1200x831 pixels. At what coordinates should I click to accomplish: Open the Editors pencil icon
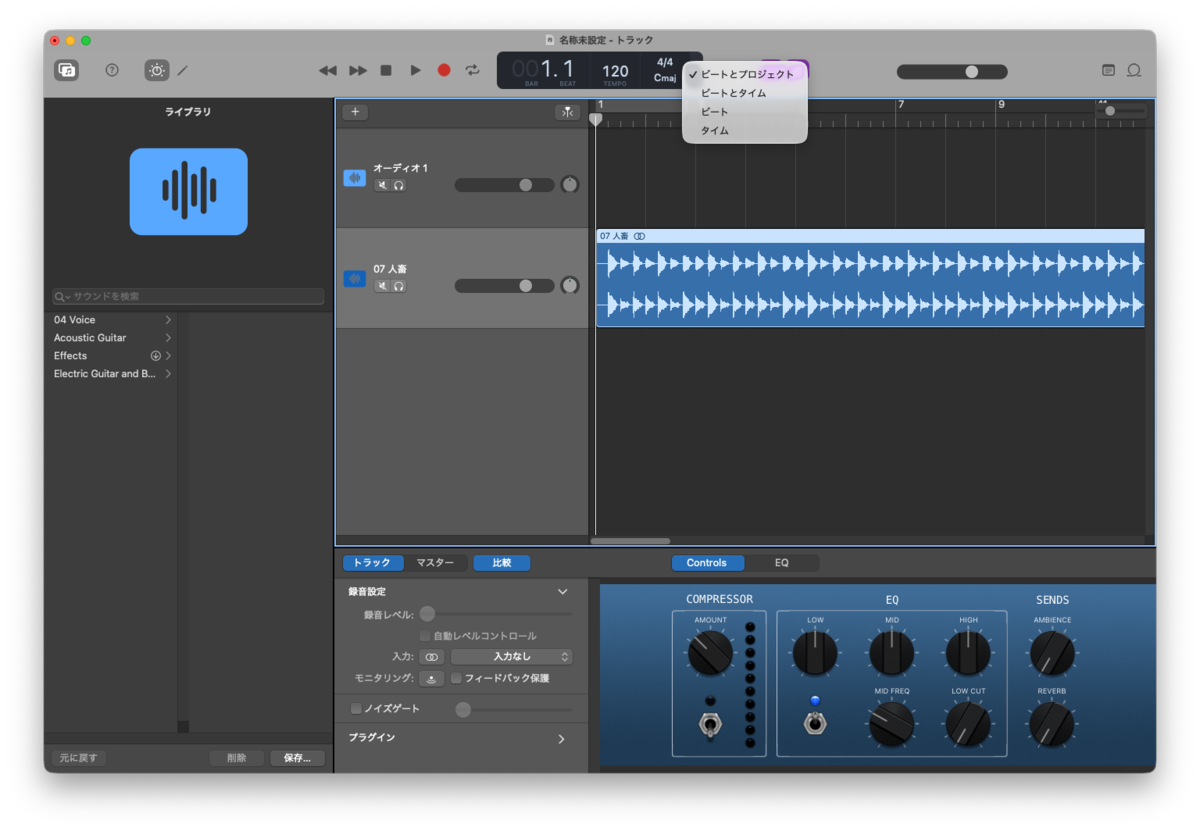183,70
